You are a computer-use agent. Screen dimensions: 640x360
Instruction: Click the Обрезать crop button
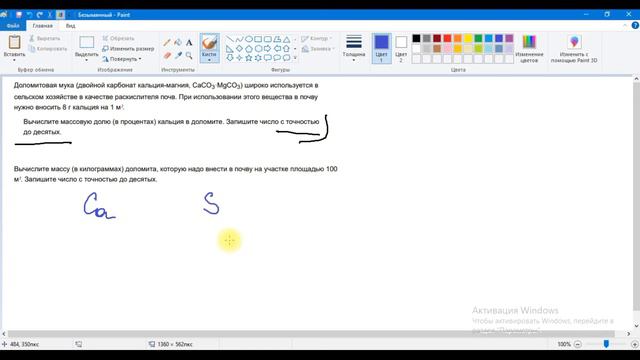coord(118,38)
